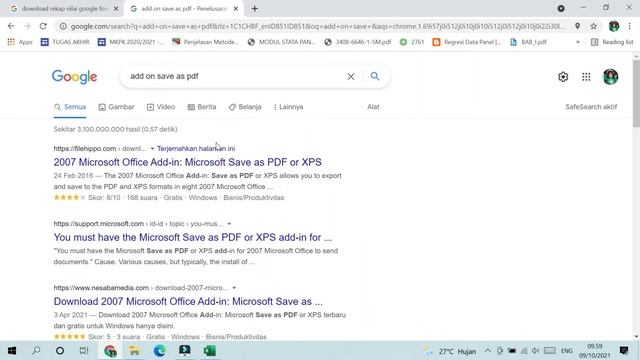Open Excel from the taskbar
Screen dimensions: 640x360
210,351
